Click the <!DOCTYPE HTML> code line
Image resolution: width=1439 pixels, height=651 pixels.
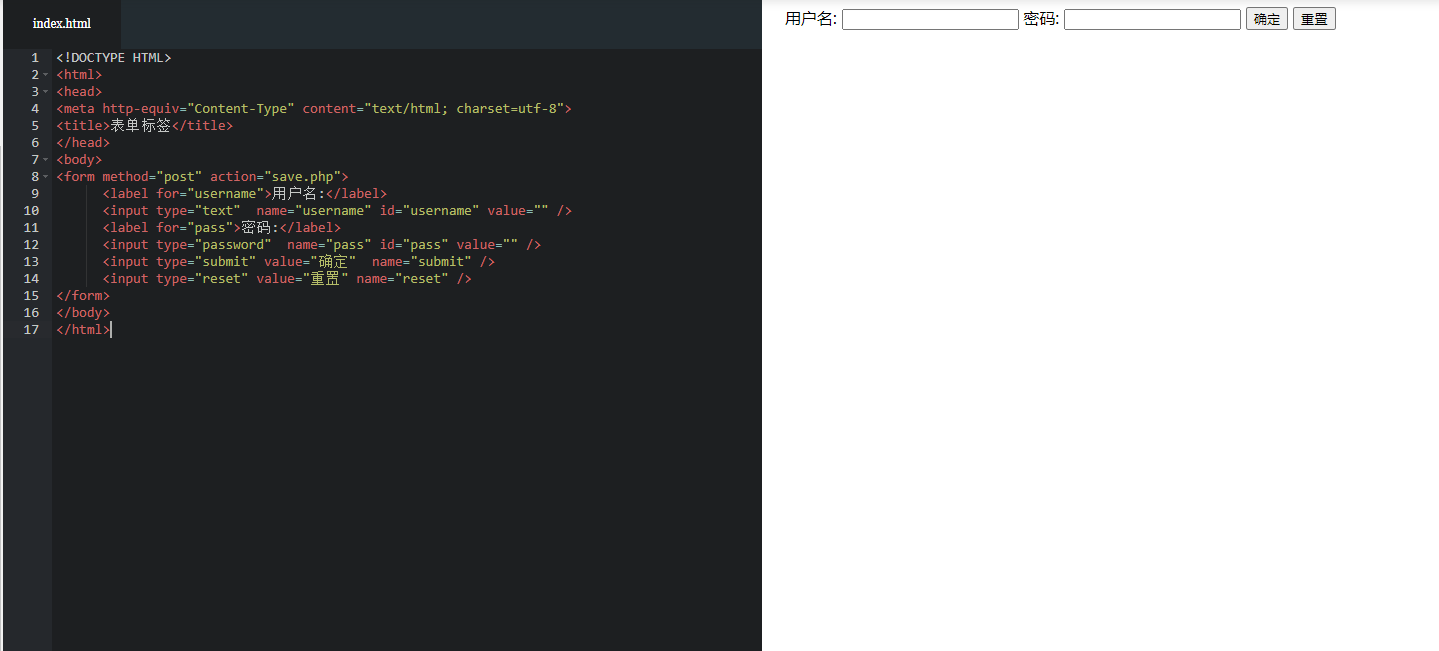click(114, 58)
